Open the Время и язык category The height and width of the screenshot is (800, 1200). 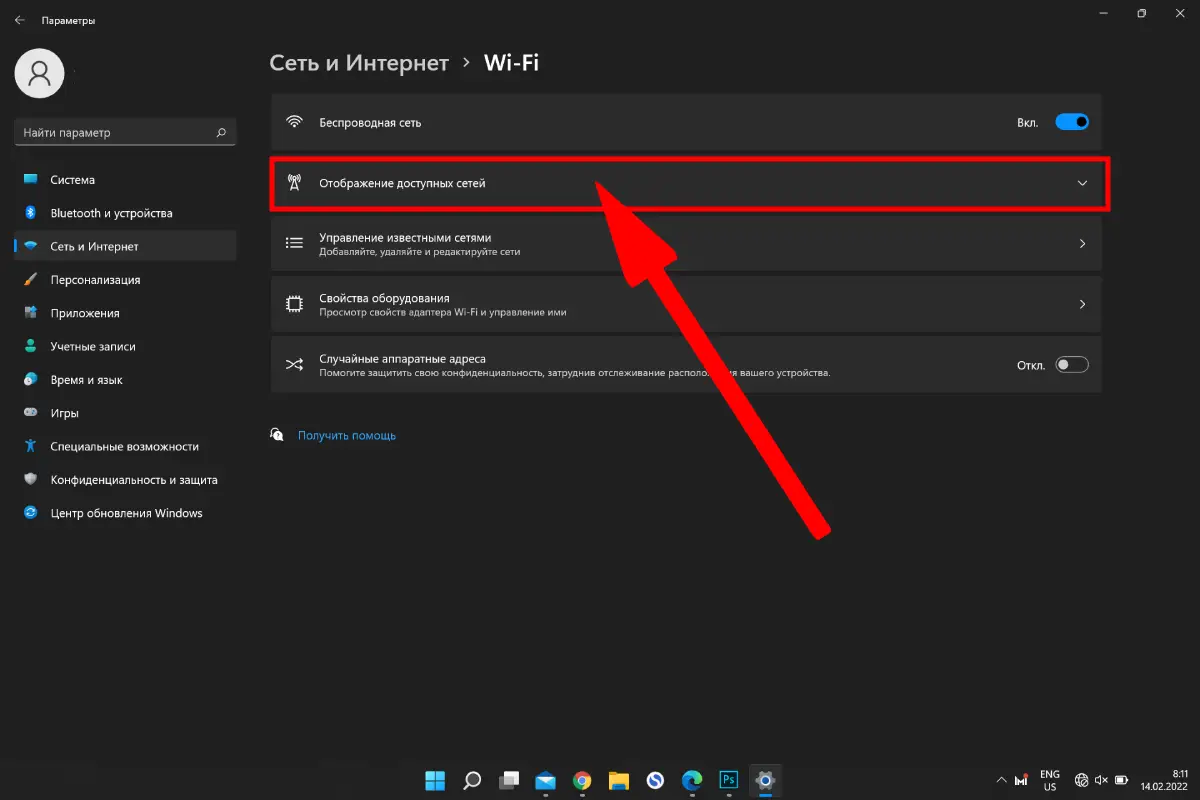coord(125,380)
